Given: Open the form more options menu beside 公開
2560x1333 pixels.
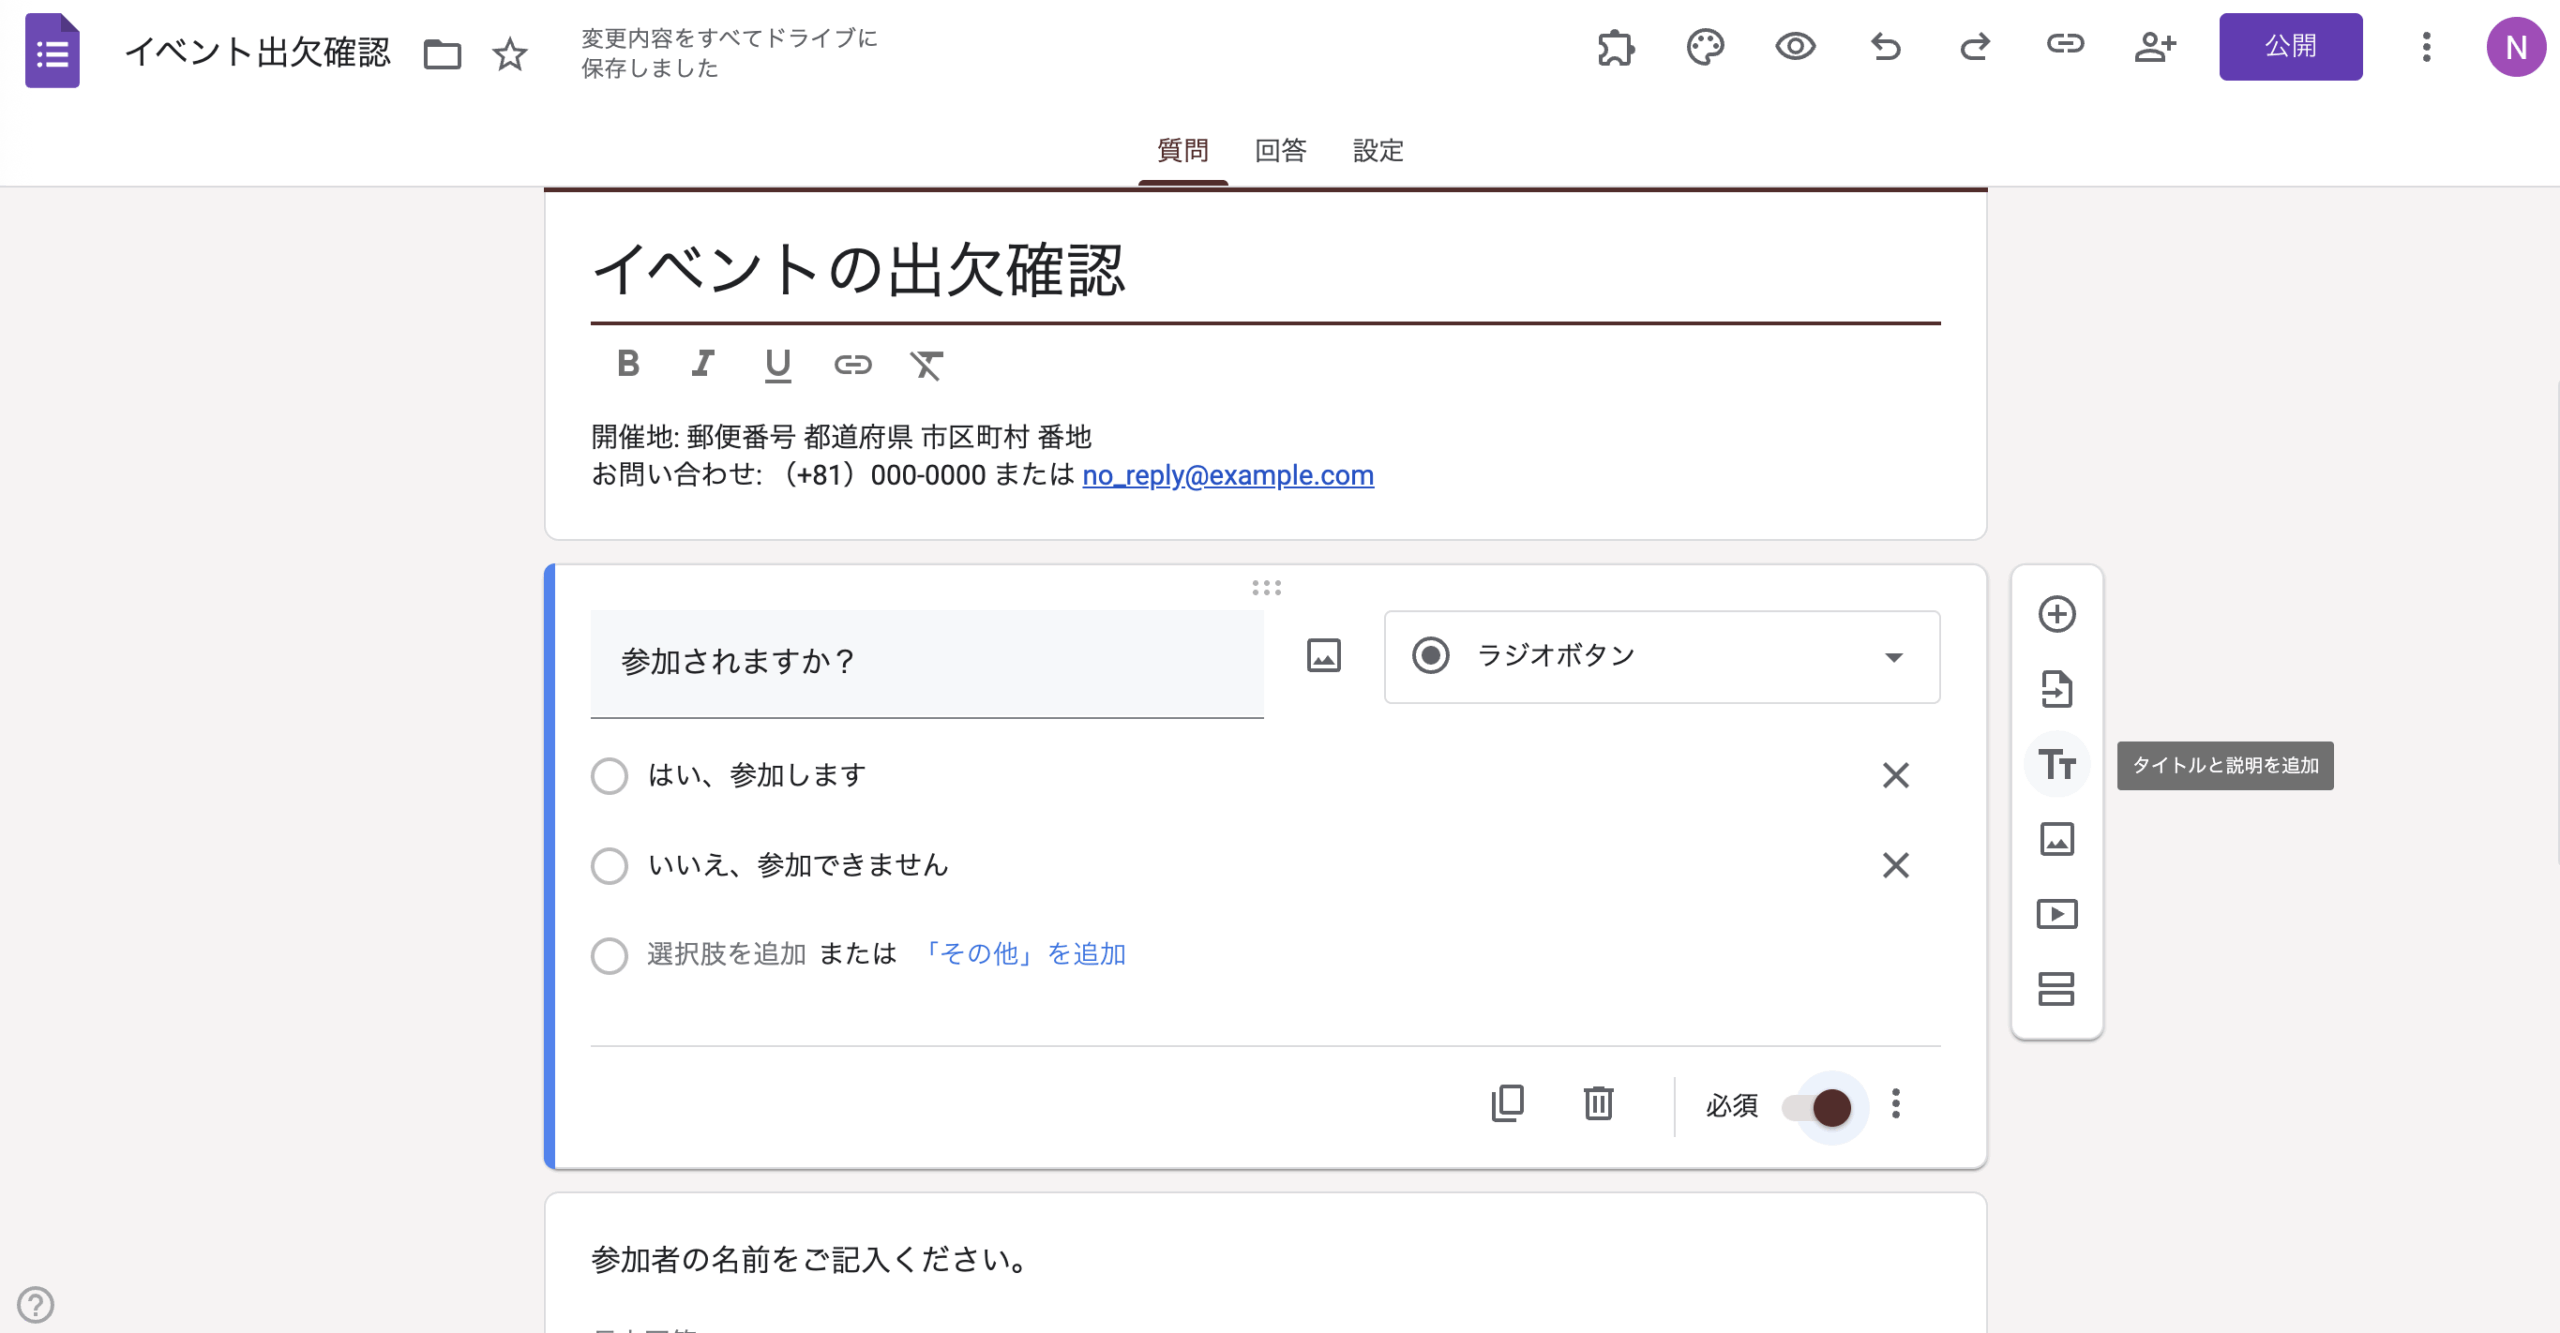Looking at the screenshot, I should pos(2425,47).
